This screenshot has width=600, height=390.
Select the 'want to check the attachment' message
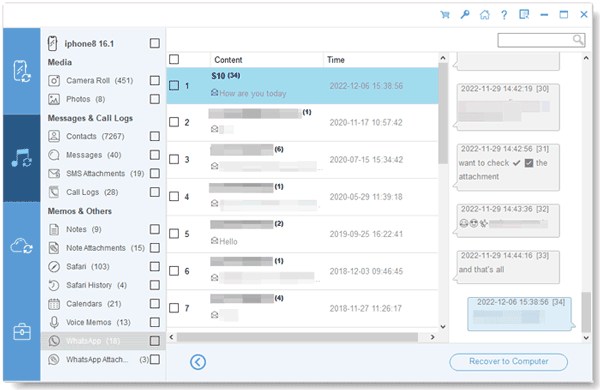(x=506, y=167)
